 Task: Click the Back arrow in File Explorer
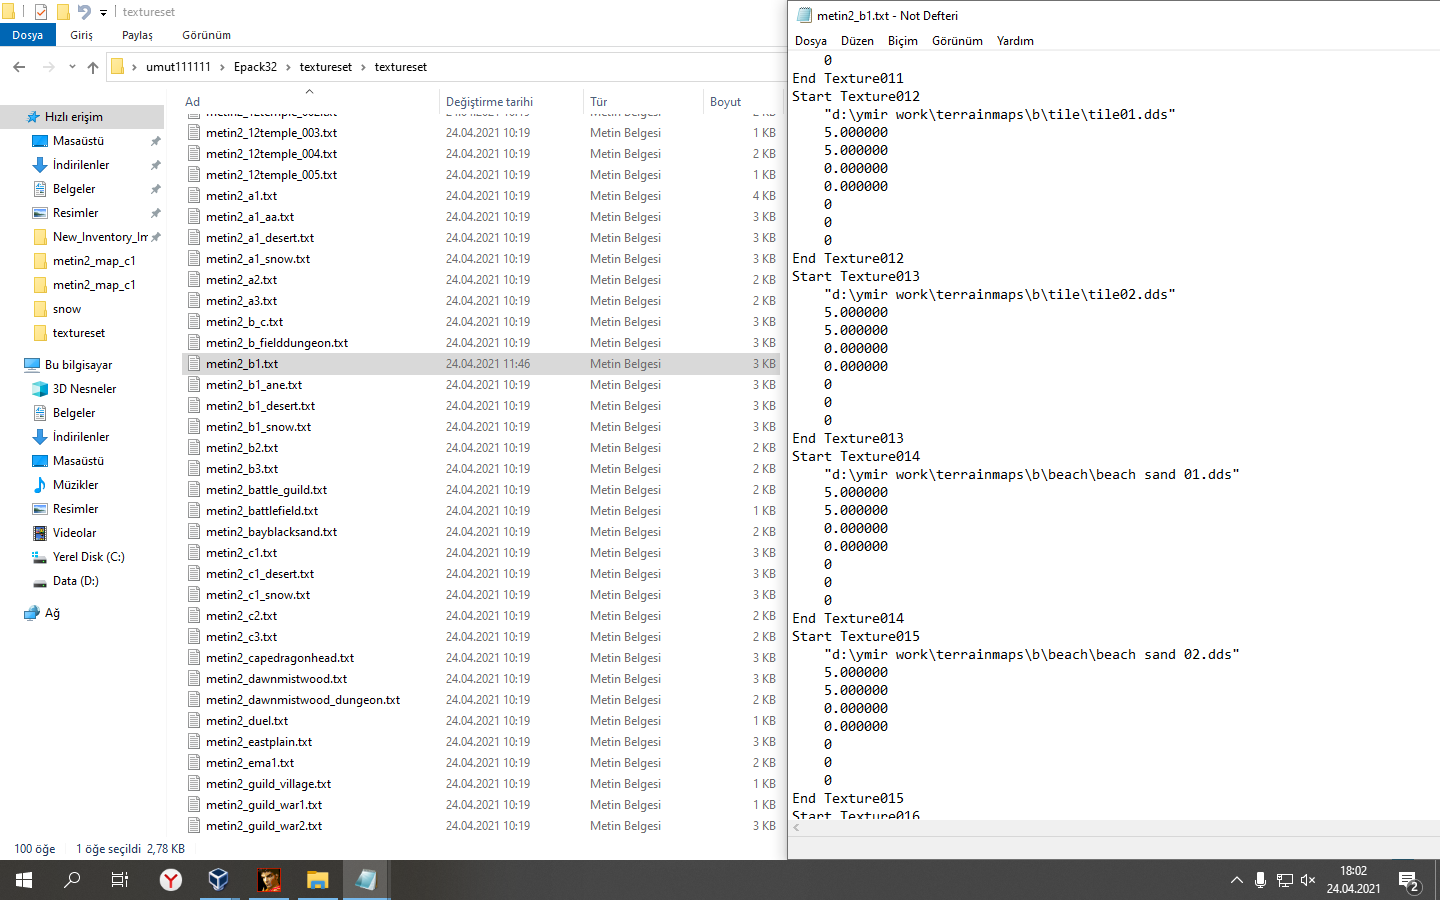[19, 67]
